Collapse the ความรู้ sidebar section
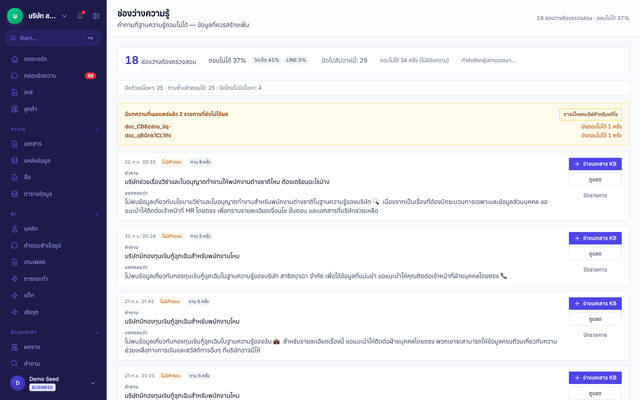640x400 pixels. (x=97, y=129)
